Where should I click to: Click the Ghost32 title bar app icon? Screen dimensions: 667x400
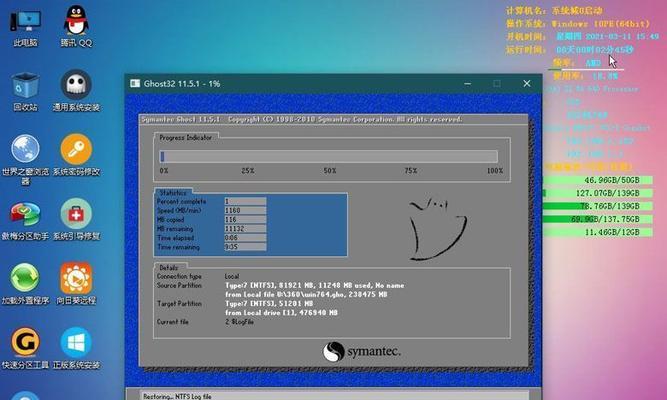point(135,83)
